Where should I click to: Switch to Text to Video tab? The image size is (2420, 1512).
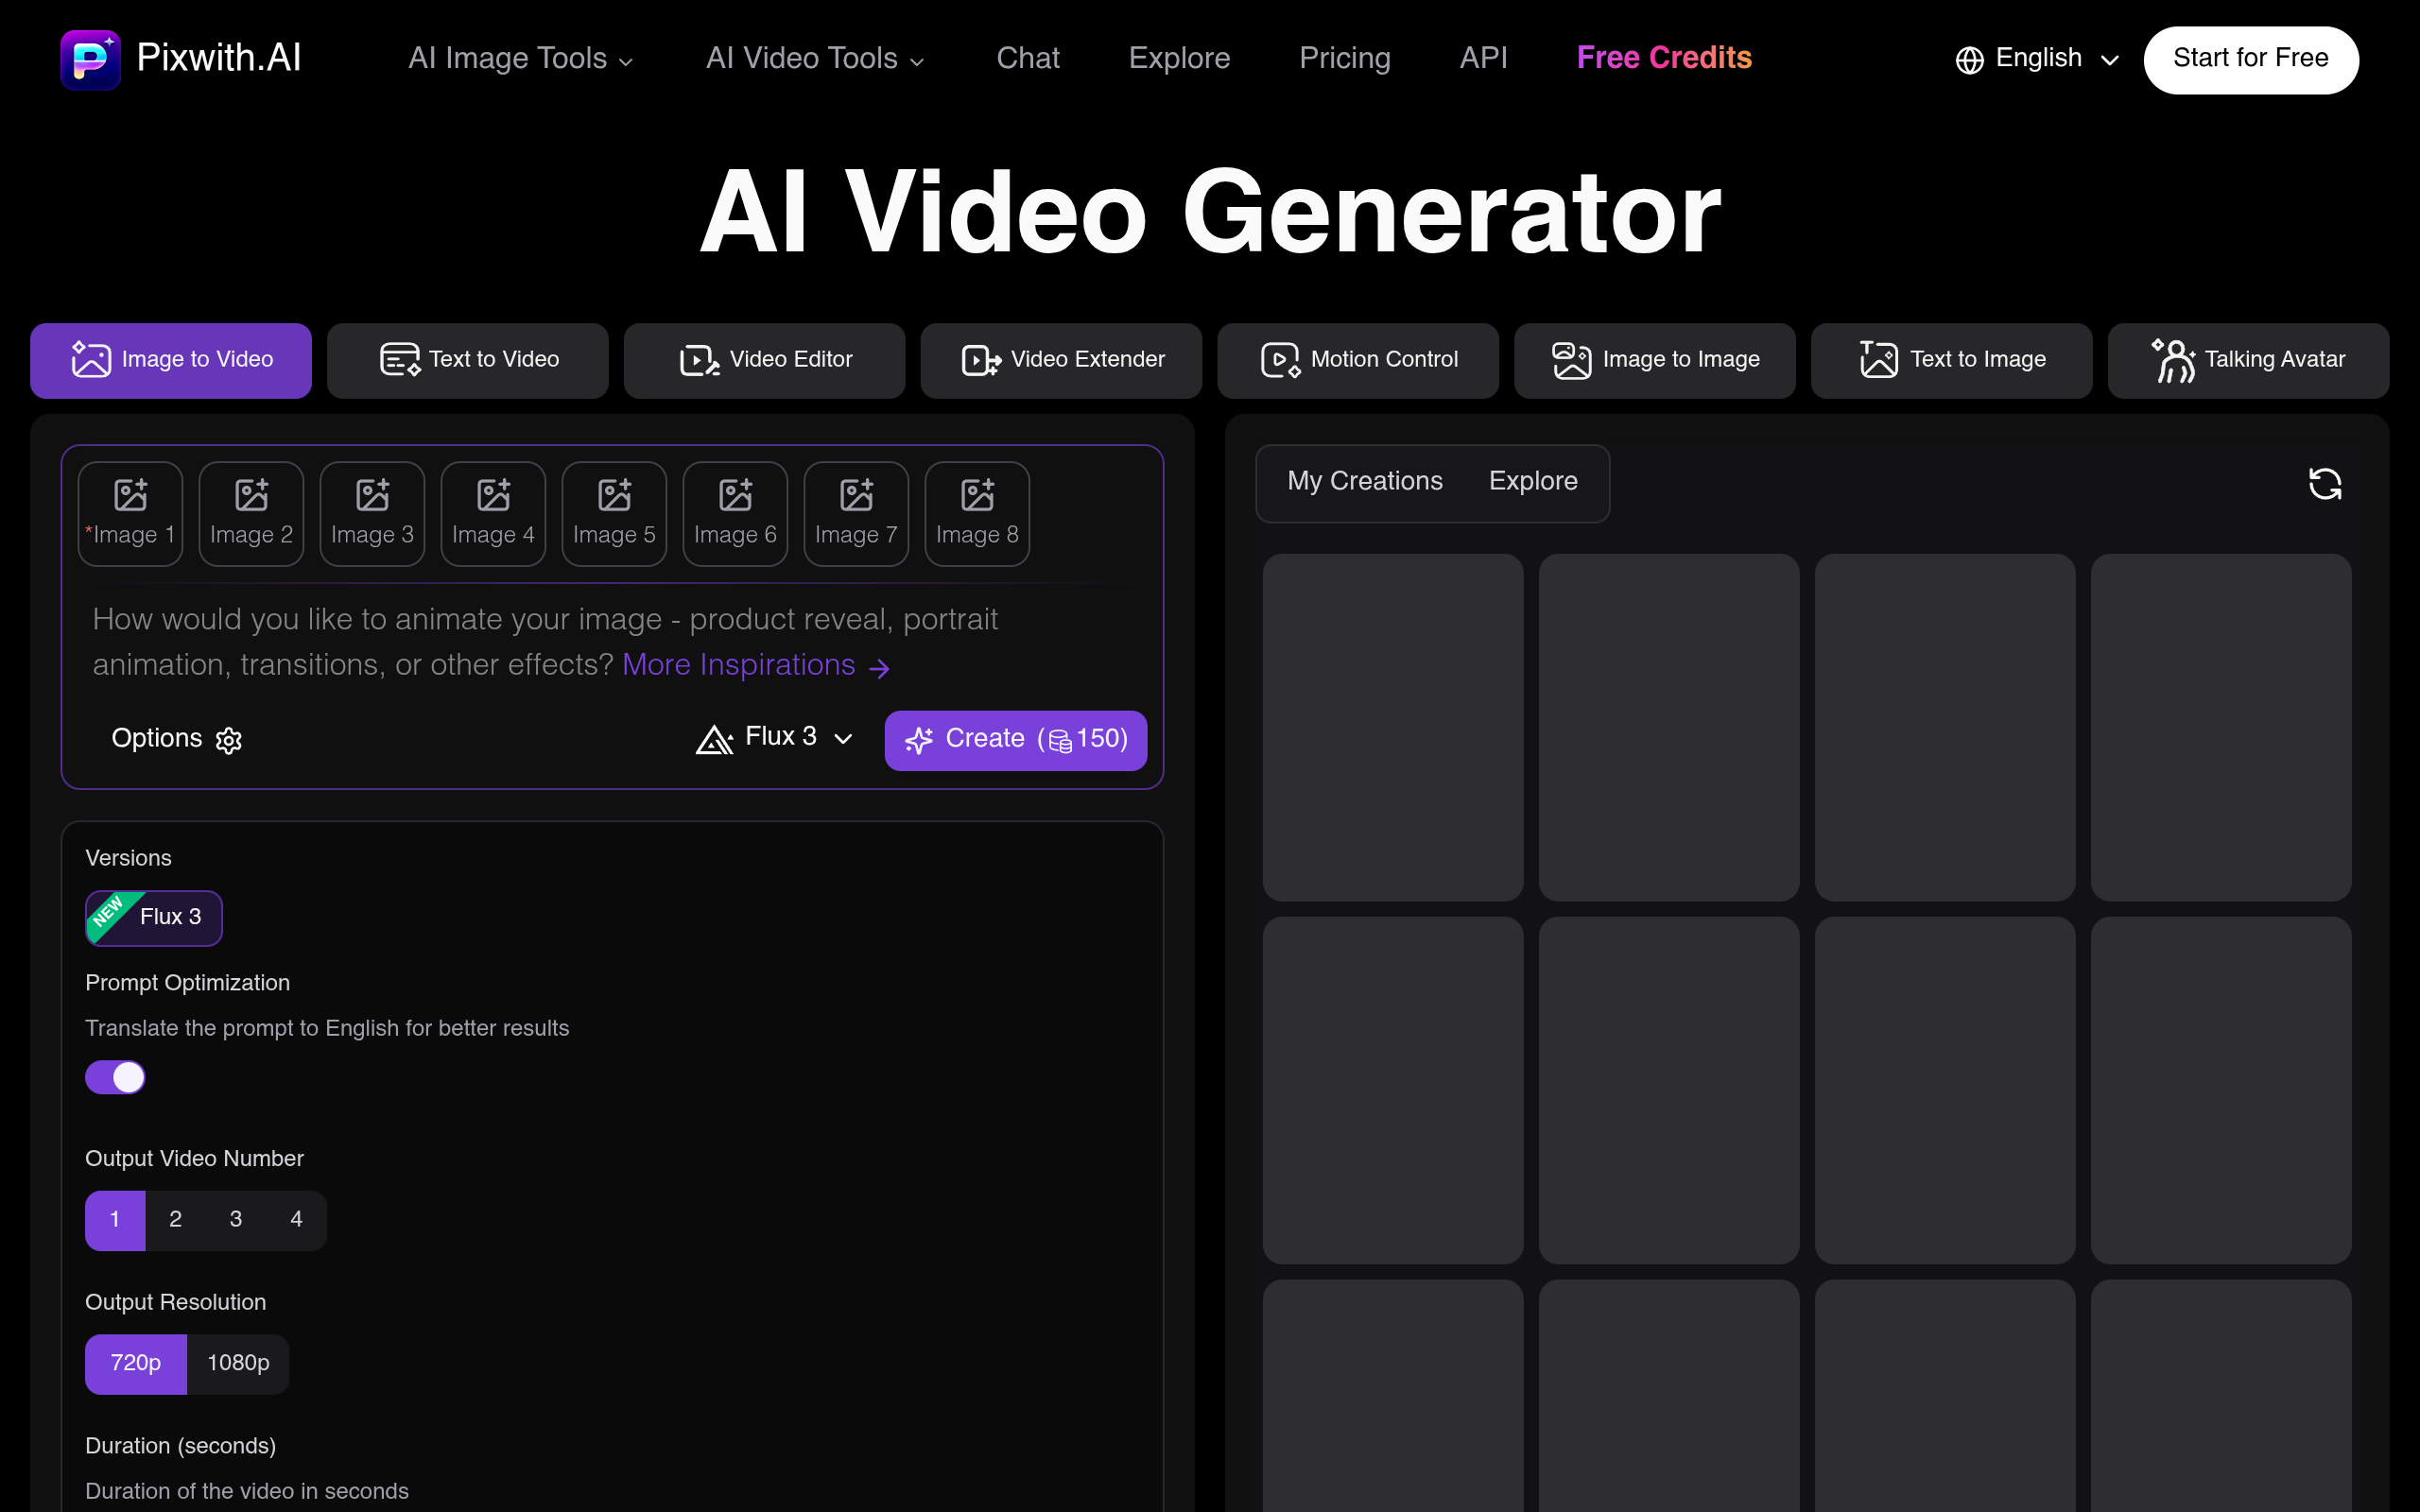[467, 360]
